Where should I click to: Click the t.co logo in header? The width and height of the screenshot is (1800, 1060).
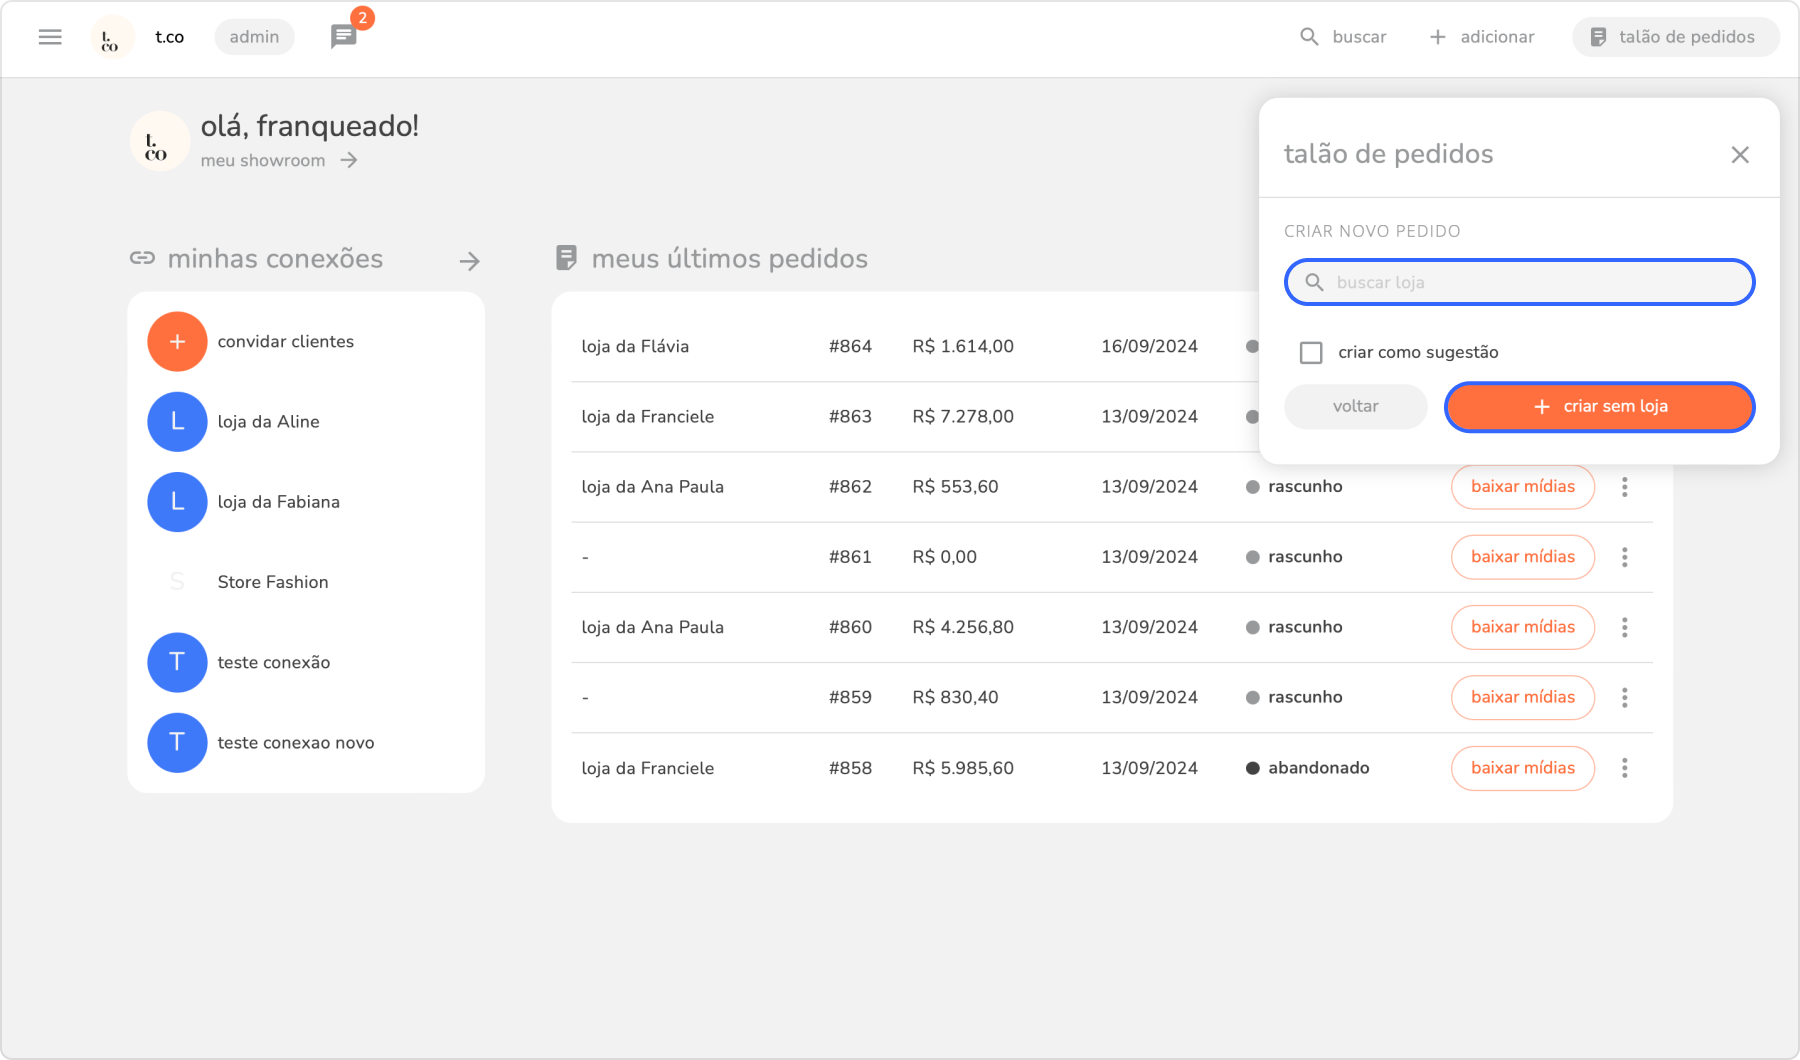[111, 38]
